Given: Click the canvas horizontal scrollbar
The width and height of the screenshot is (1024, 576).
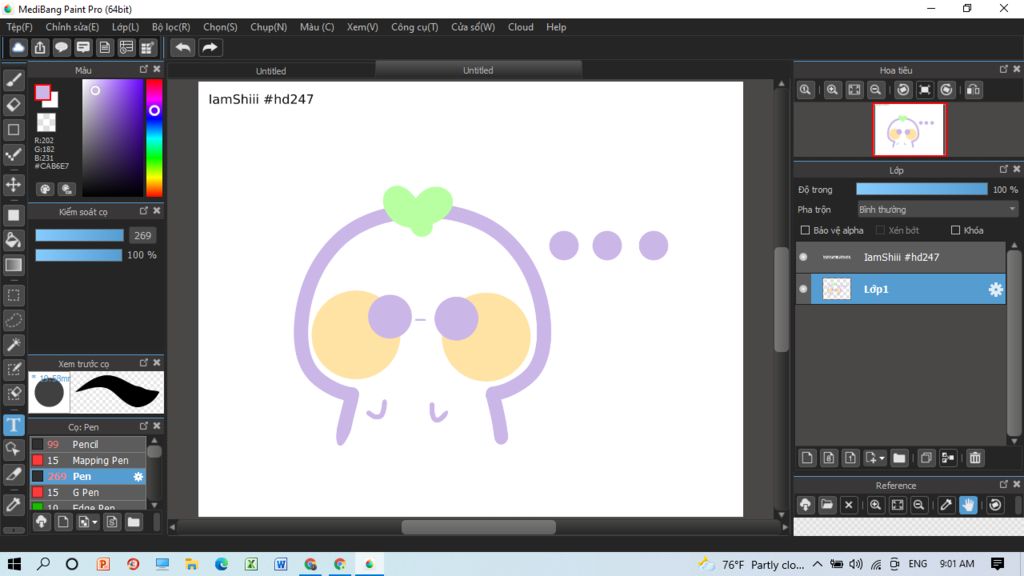Looking at the screenshot, I should click(x=479, y=527).
